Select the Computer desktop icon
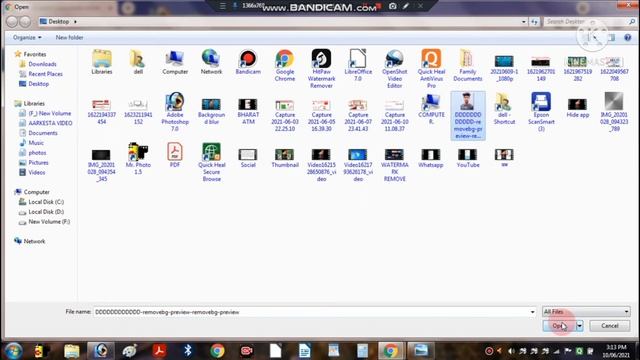This screenshot has width=640, height=360. tap(175, 62)
